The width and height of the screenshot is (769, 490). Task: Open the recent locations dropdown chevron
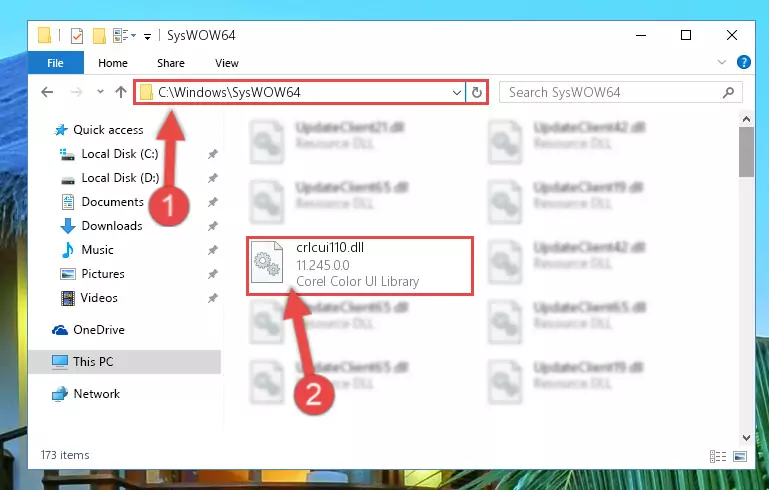(100, 92)
